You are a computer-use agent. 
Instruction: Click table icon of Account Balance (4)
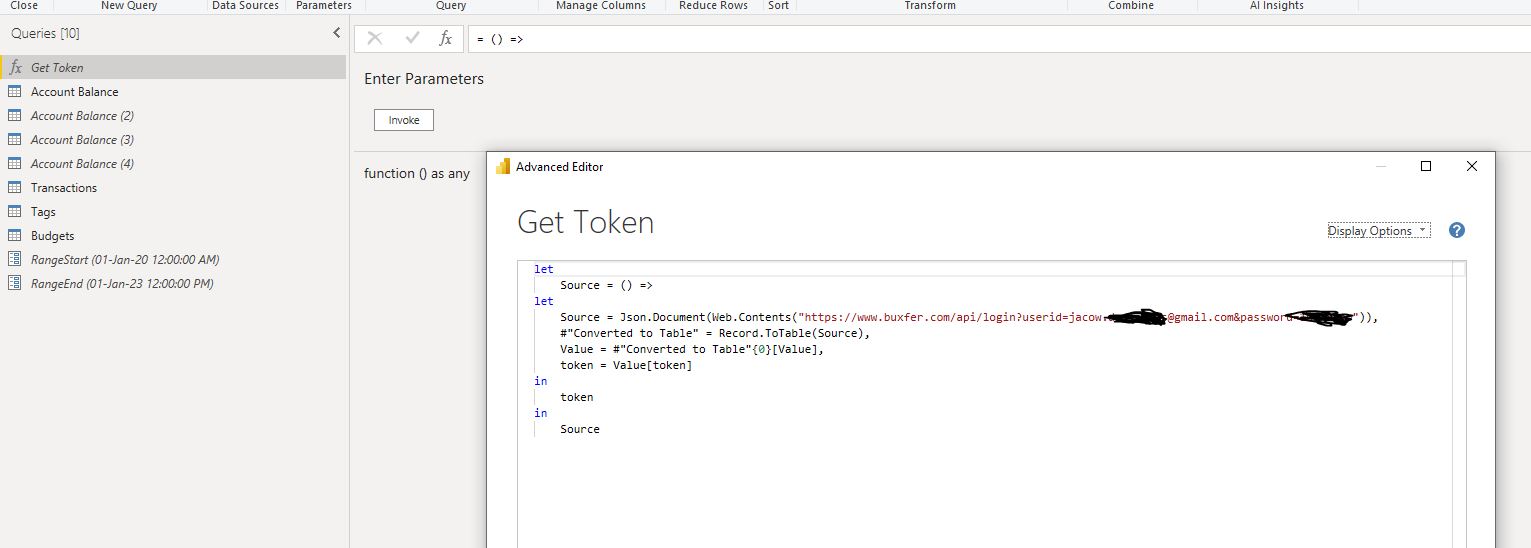coord(15,163)
